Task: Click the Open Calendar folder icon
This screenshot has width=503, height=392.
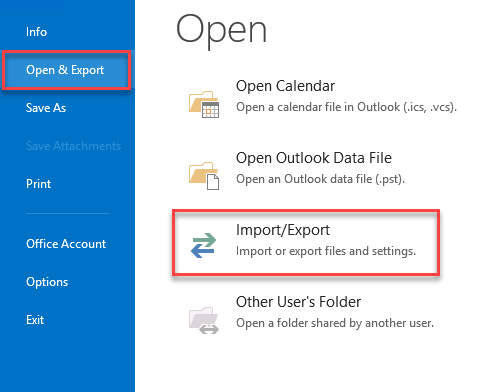Action: pos(204,104)
